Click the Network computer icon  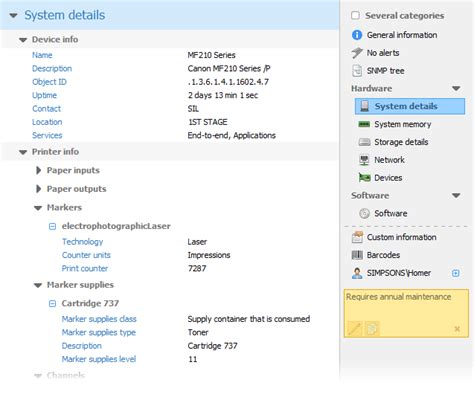364,160
